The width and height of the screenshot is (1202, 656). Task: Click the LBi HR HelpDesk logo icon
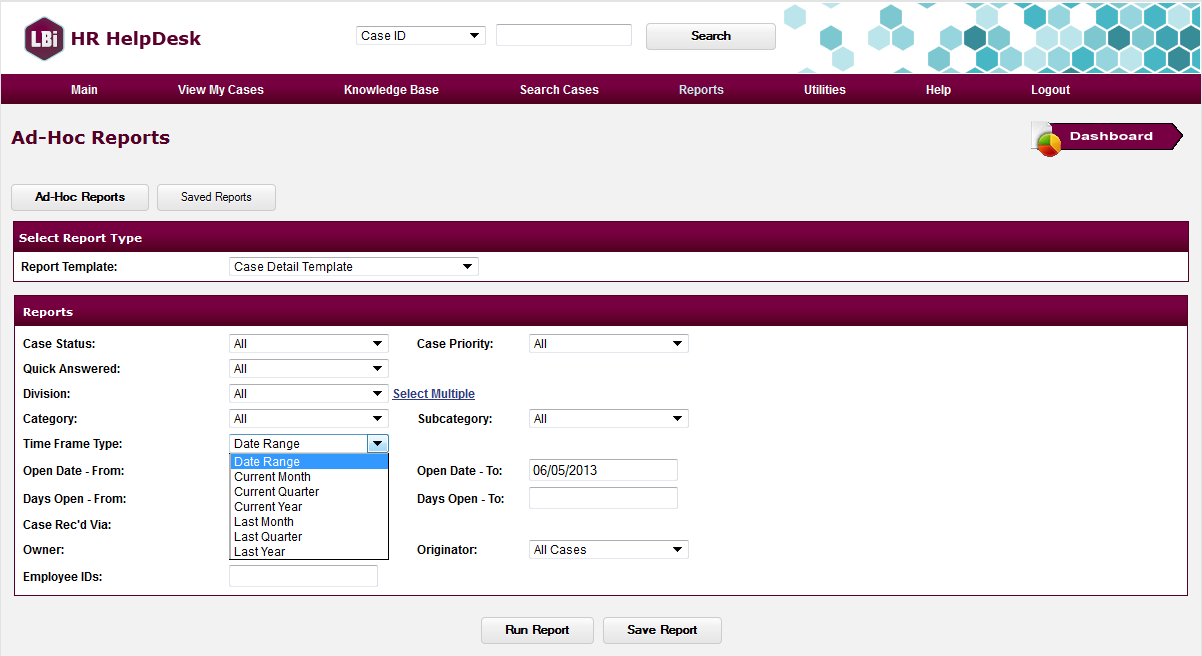[44, 39]
